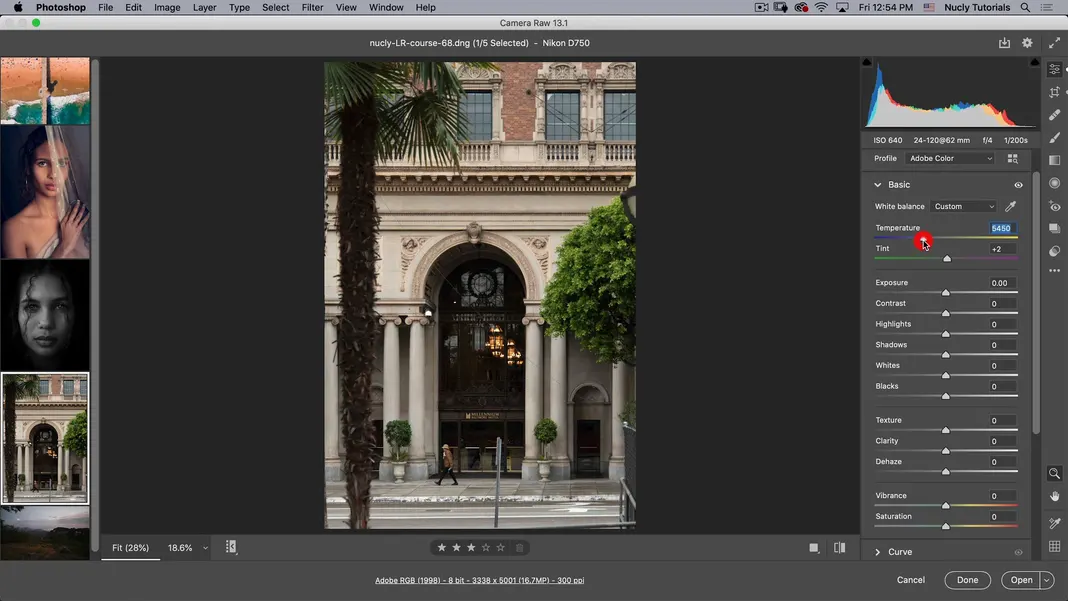Click Fit (28%) zoom button
The width and height of the screenshot is (1068, 601).
[130, 548]
